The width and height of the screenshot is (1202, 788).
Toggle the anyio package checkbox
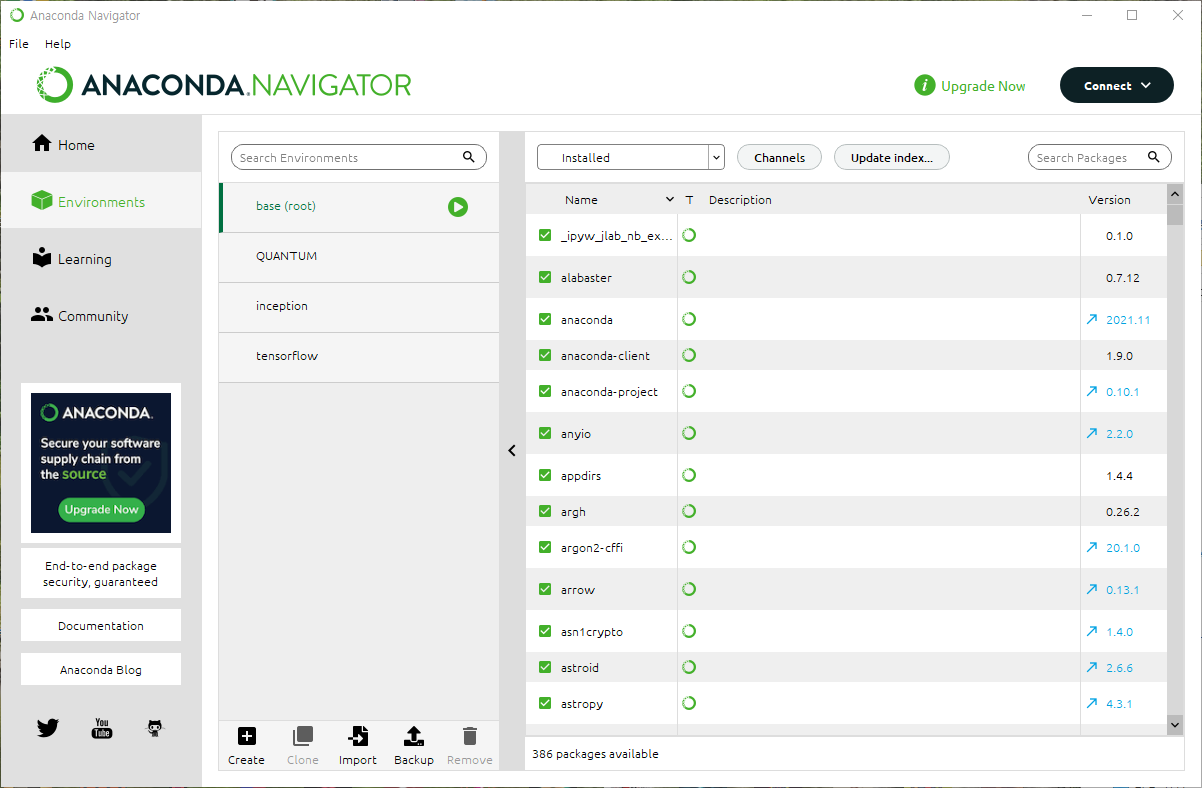click(545, 433)
